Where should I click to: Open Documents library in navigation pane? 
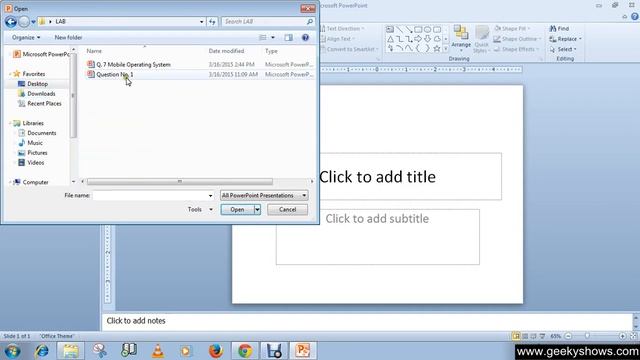42,133
